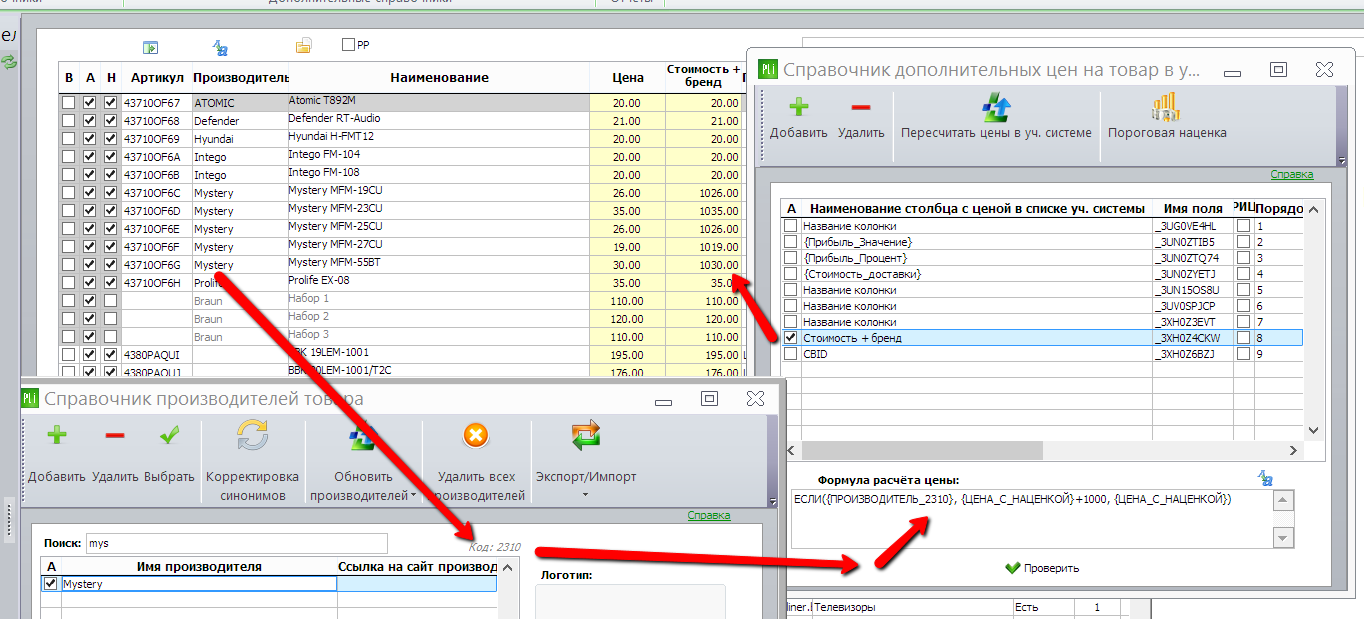Click Удалить всех производителей orange X icon
Image resolution: width=1364 pixels, height=619 pixels.
[476, 435]
